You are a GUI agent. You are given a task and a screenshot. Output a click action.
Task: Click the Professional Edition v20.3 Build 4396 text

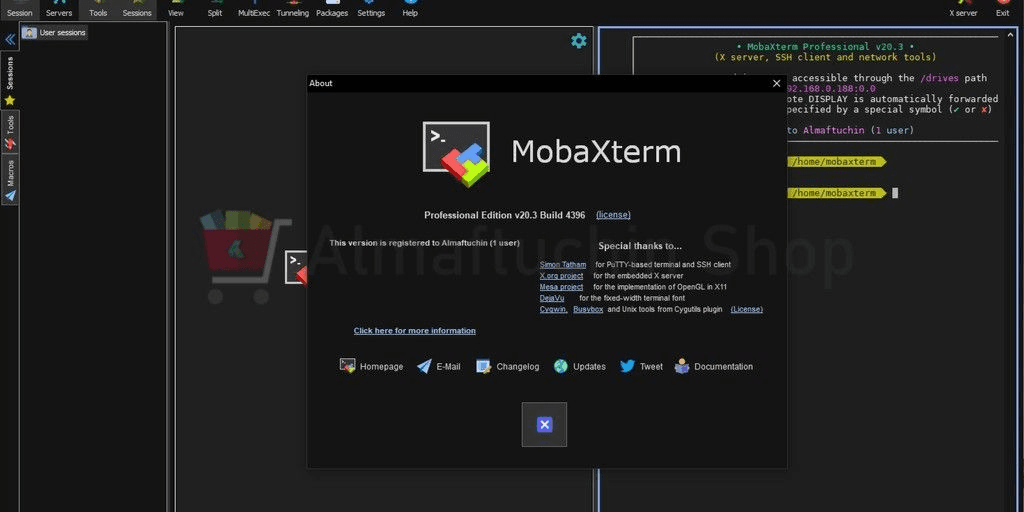(505, 215)
